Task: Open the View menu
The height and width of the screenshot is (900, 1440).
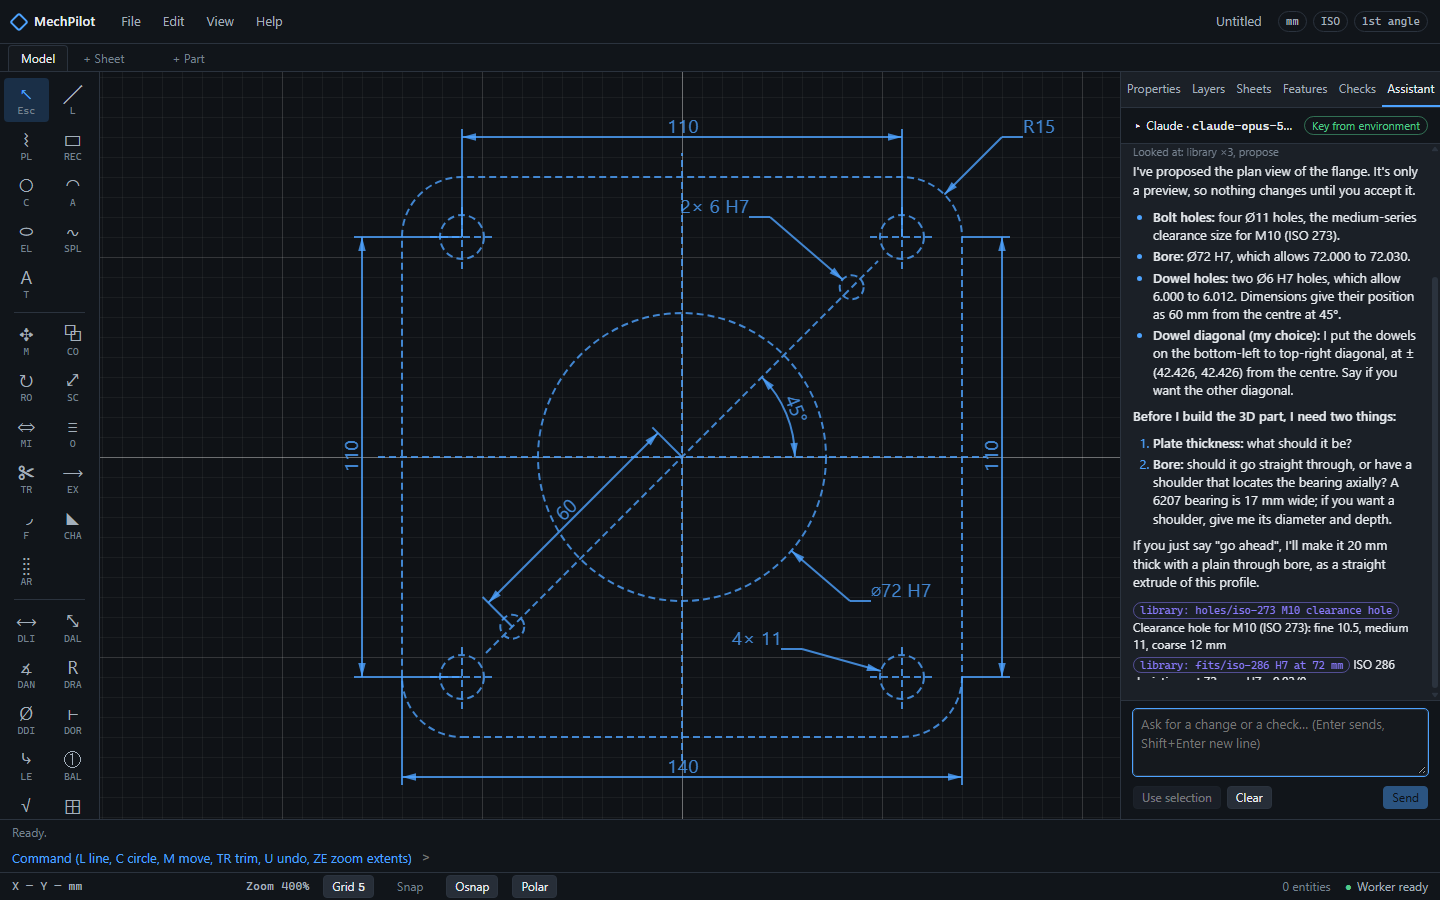Action: pyautogui.click(x=220, y=21)
